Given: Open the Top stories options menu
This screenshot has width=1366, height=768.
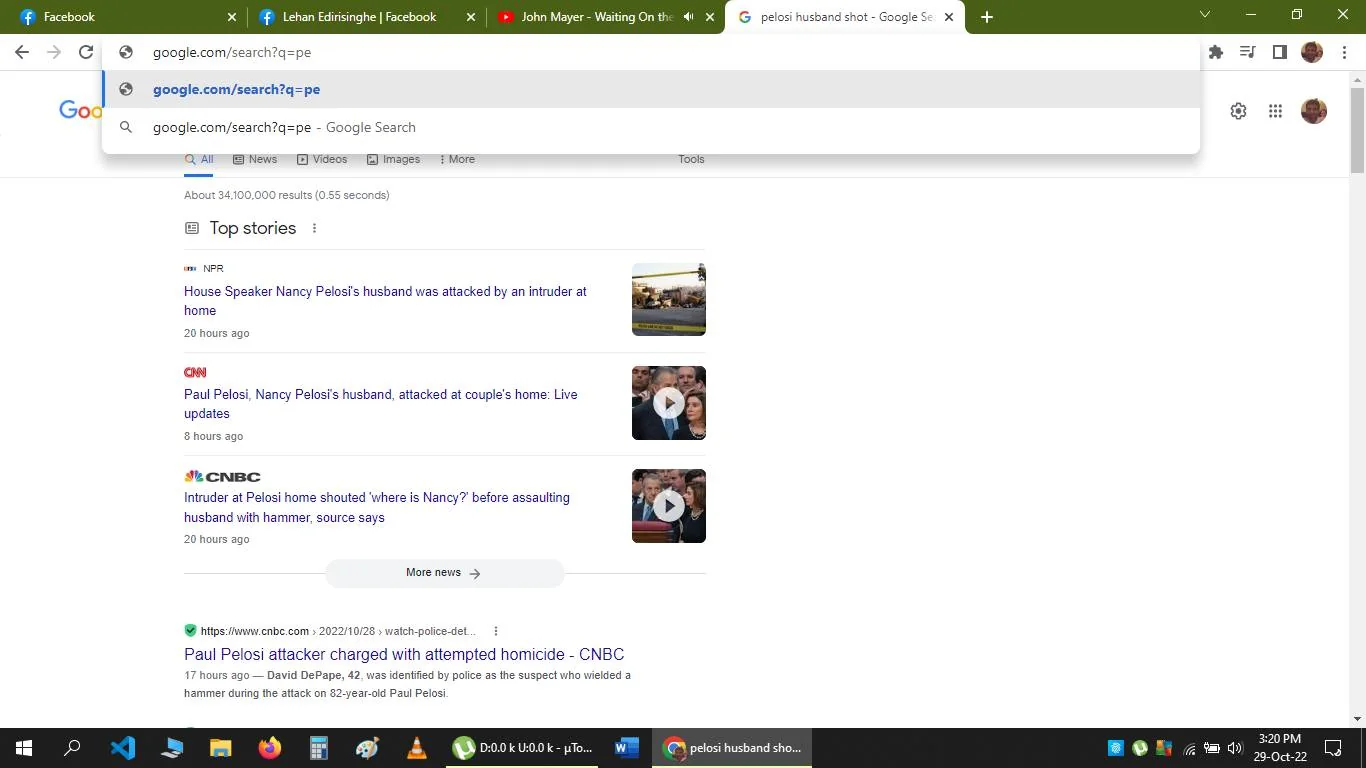Looking at the screenshot, I should pyautogui.click(x=314, y=228).
